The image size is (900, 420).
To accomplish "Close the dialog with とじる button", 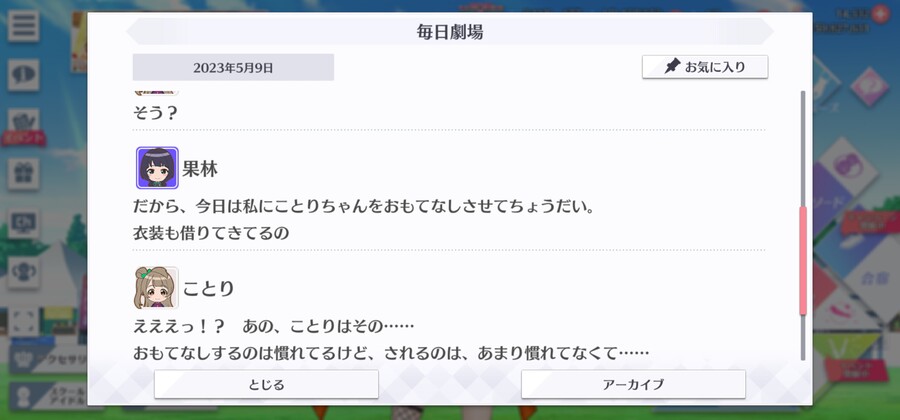I will [x=266, y=384].
